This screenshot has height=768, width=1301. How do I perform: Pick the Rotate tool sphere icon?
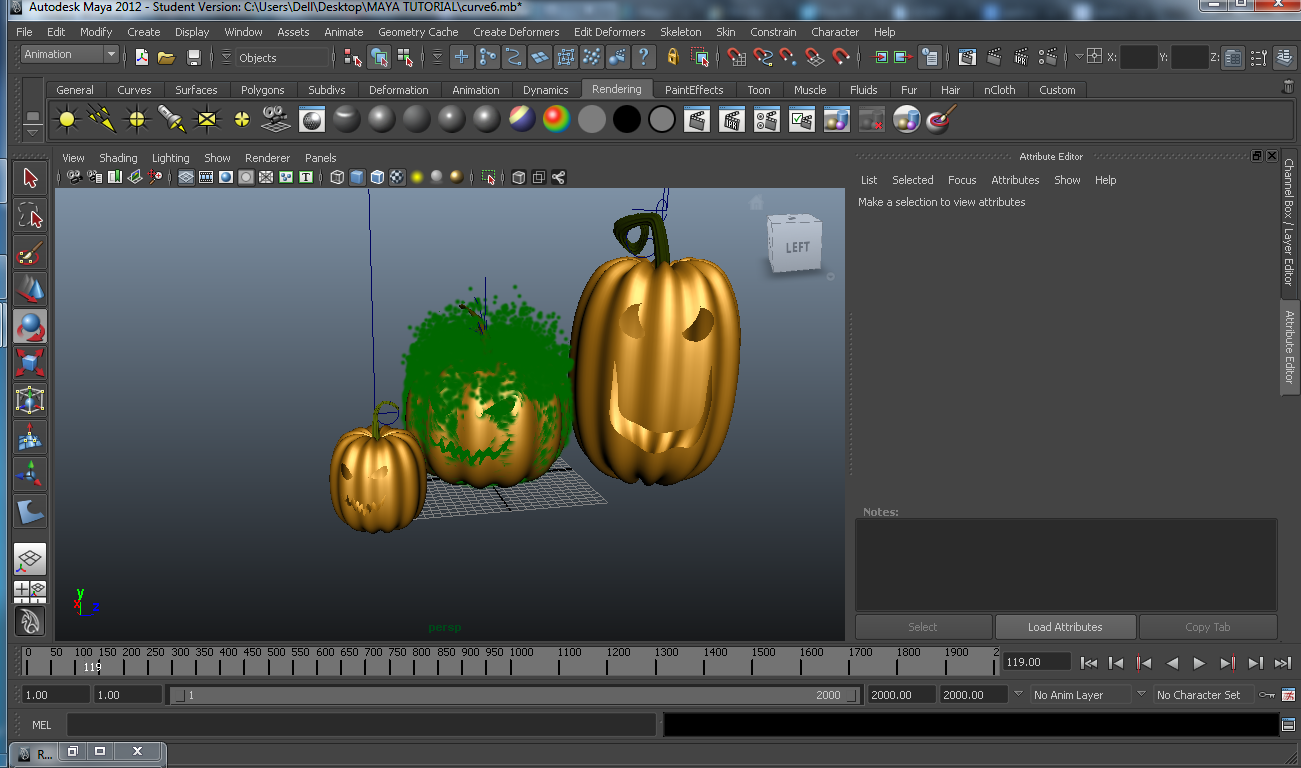[x=30, y=326]
